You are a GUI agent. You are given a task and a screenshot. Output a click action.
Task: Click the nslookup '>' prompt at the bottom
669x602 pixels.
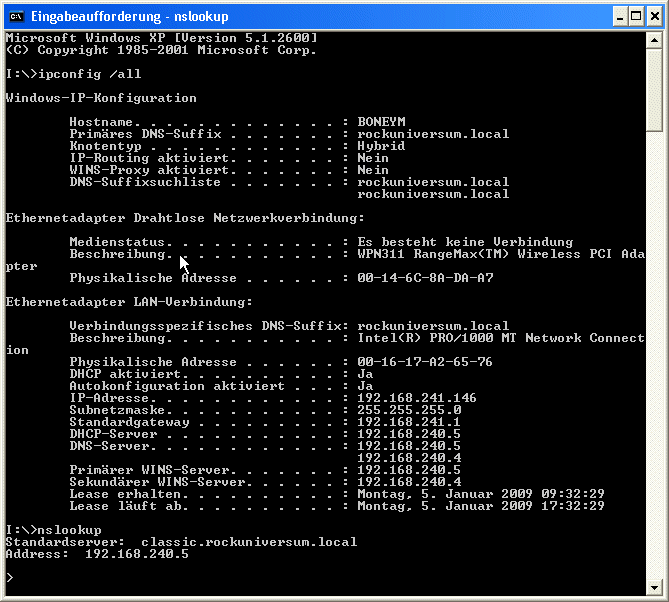pos(10,578)
